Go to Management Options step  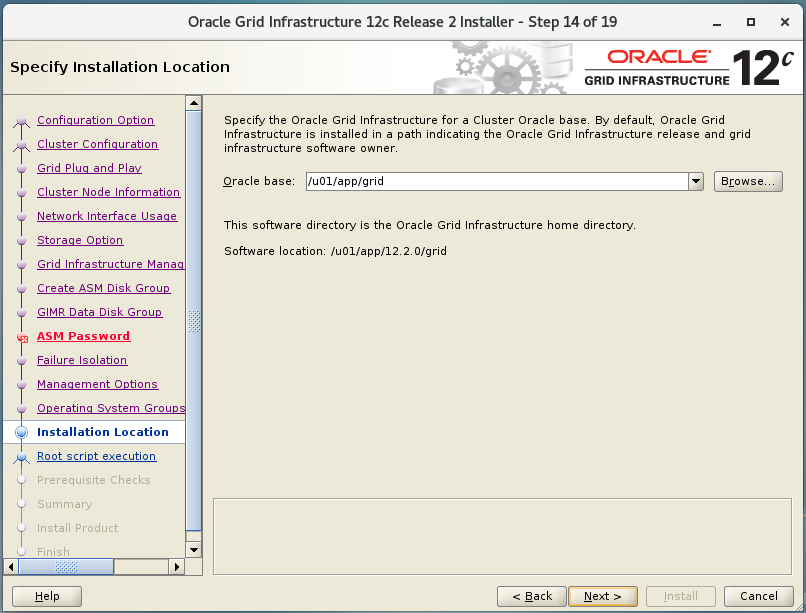97,384
